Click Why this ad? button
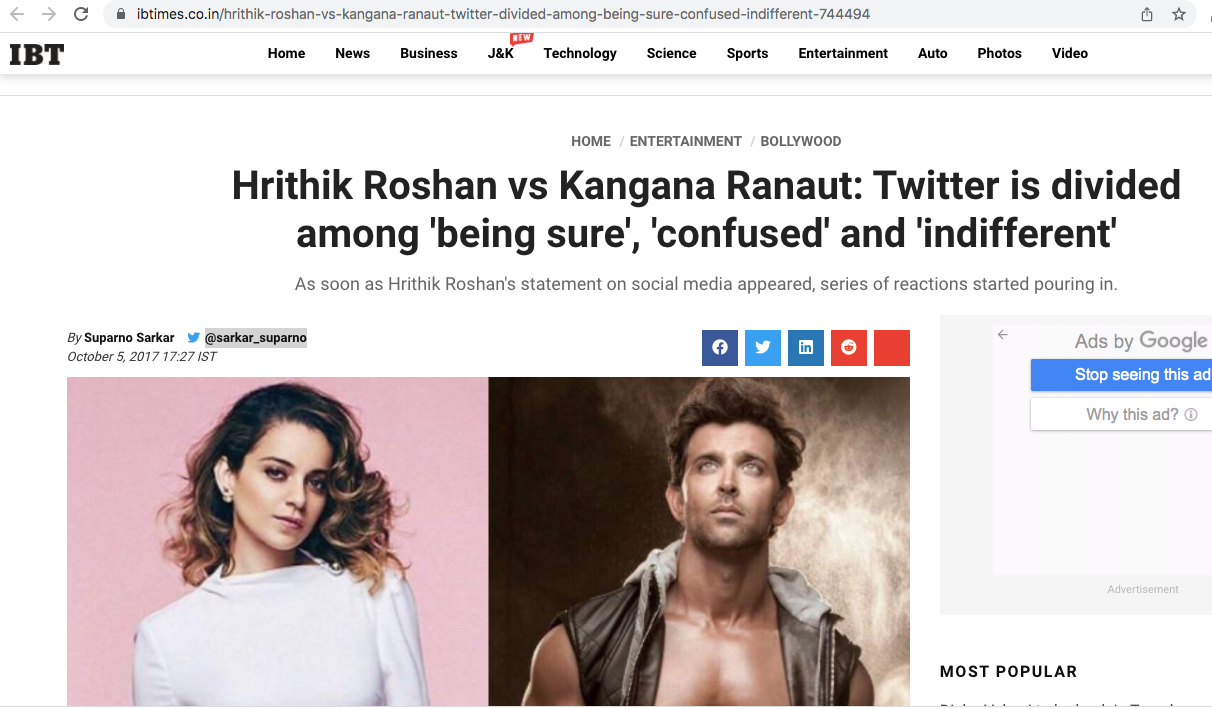 pyautogui.click(x=1121, y=414)
